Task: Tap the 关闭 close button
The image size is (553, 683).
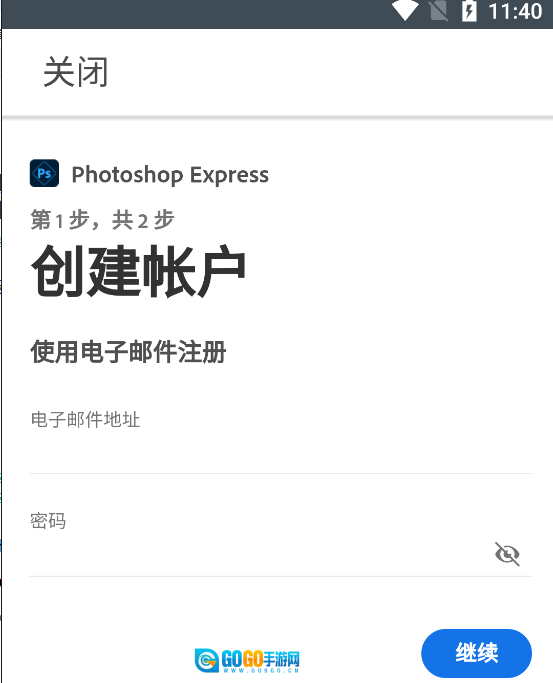Action: (75, 72)
